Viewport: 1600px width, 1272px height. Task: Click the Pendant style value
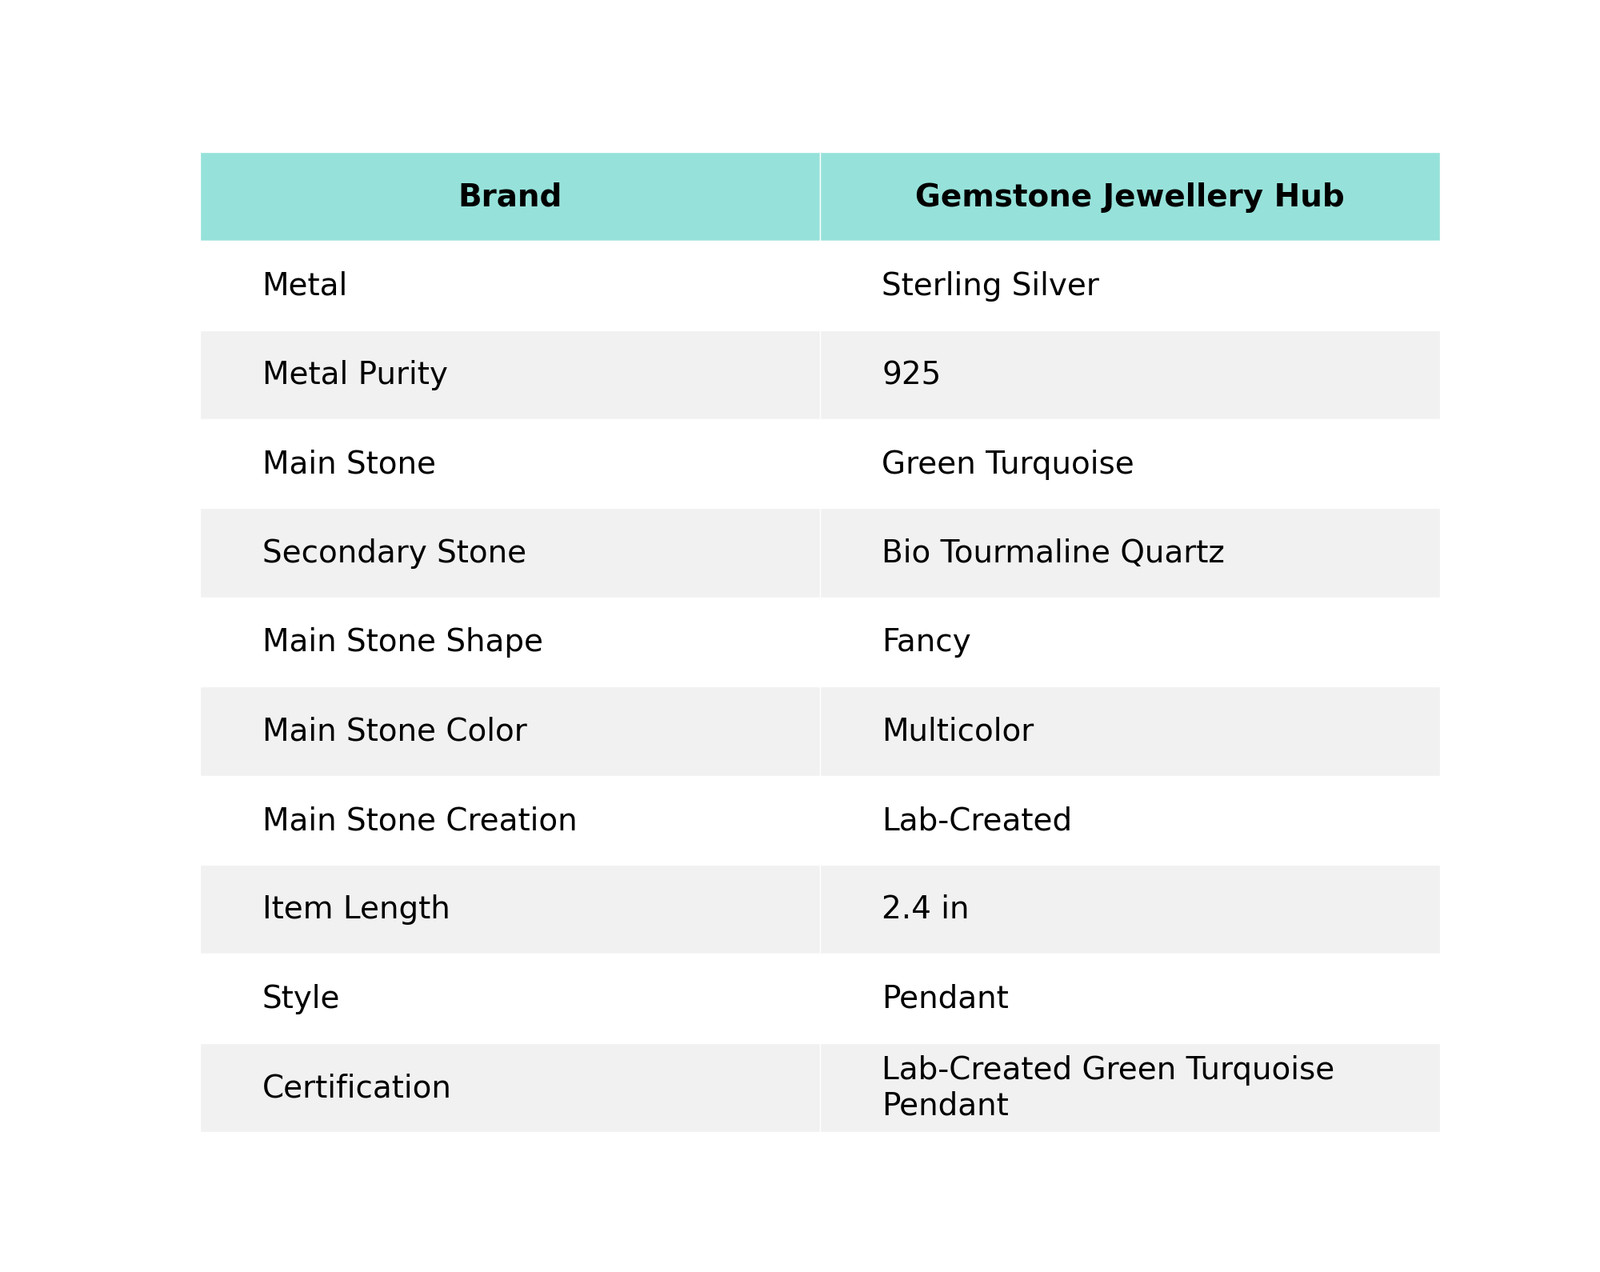(945, 998)
